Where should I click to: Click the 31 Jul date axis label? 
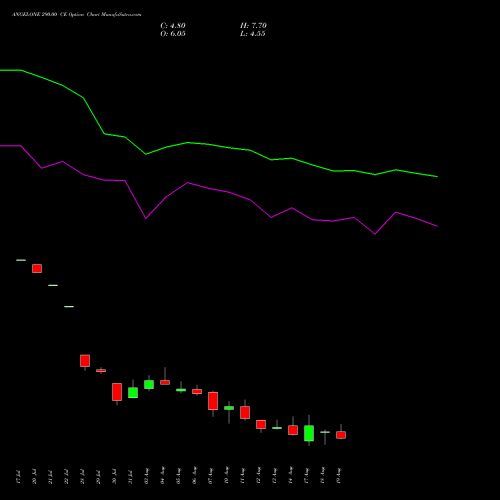(x=130, y=477)
